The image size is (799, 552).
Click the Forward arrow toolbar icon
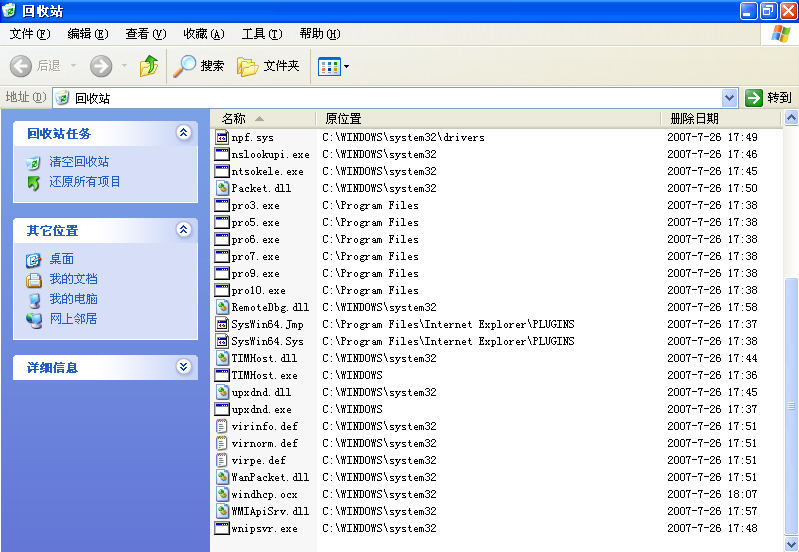click(x=101, y=66)
